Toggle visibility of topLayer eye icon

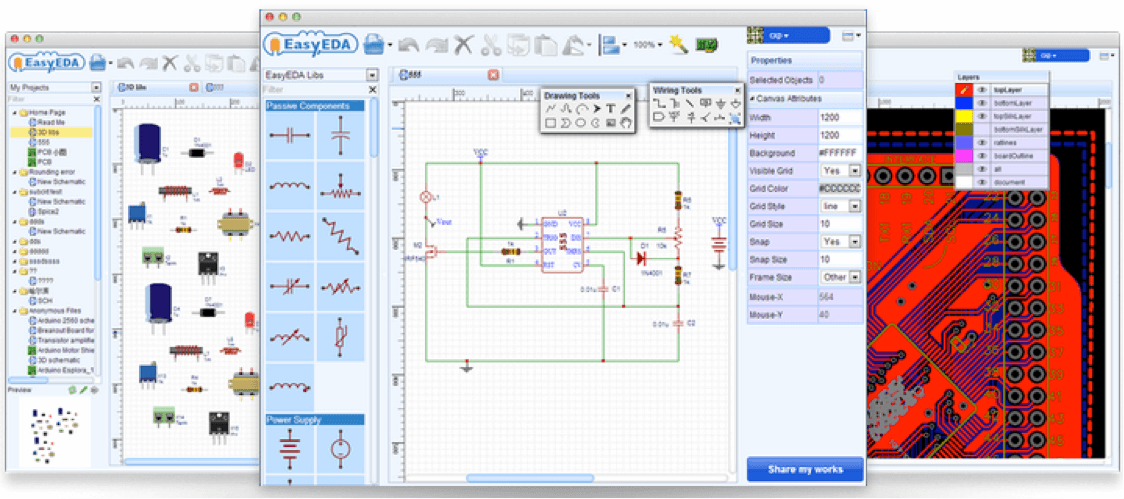(x=982, y=90)
